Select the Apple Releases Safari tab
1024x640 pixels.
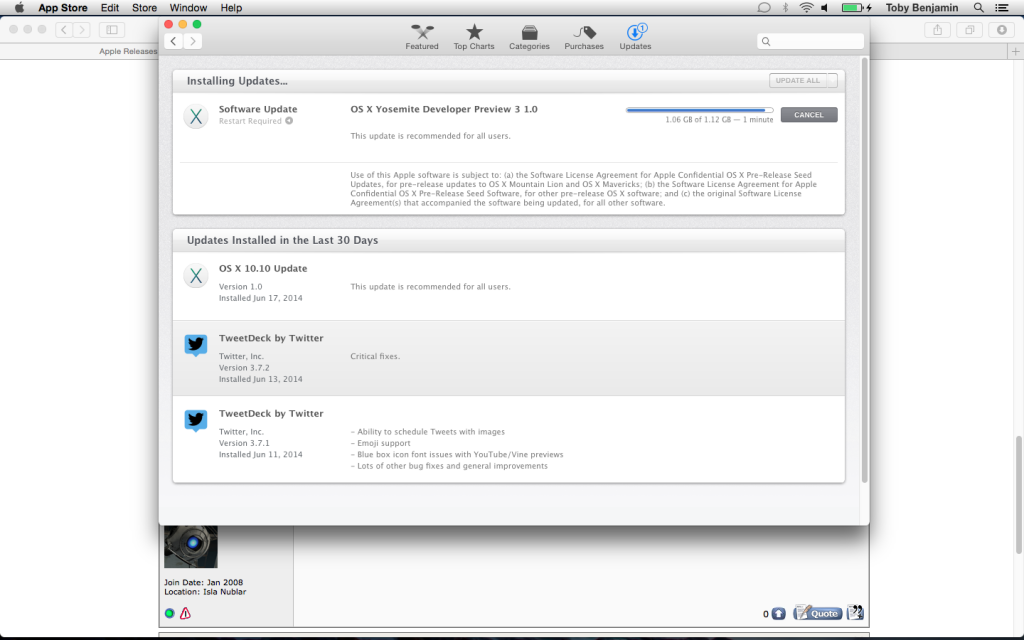click(128, 51)
